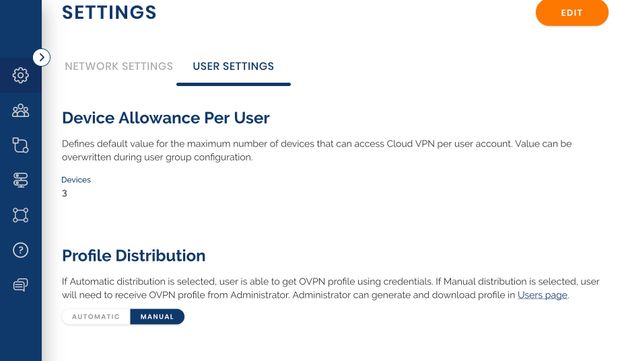Image resolution: width=620 pixels, height=361 pixels.
Task: Set profile distribution to Manual
Action: (157, 317)
